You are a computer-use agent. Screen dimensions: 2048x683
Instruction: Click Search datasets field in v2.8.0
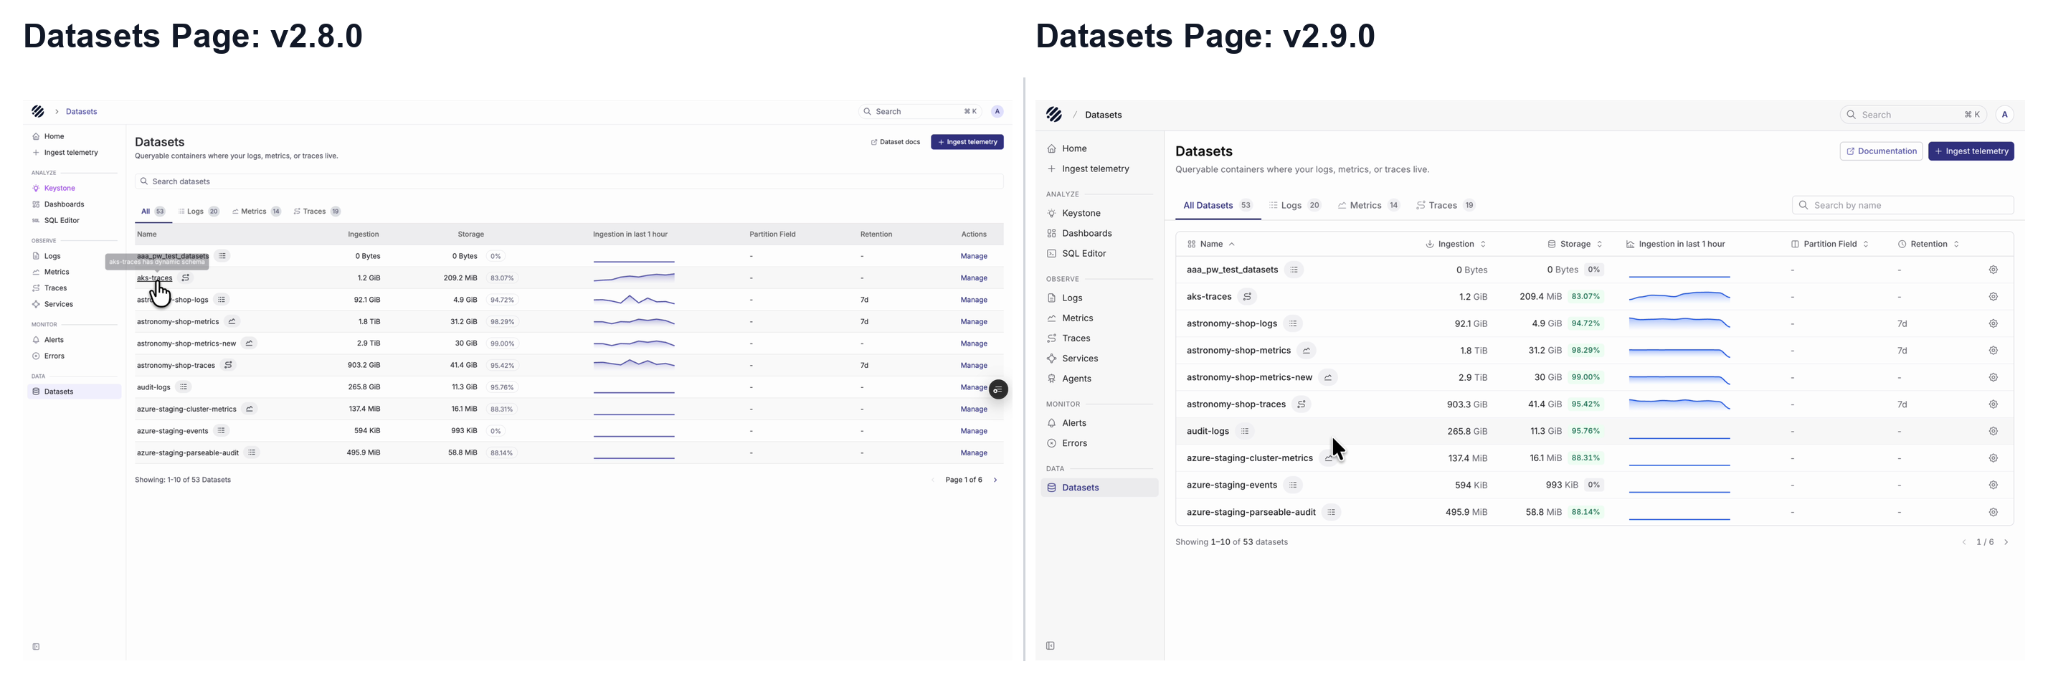tap(569, 181)
